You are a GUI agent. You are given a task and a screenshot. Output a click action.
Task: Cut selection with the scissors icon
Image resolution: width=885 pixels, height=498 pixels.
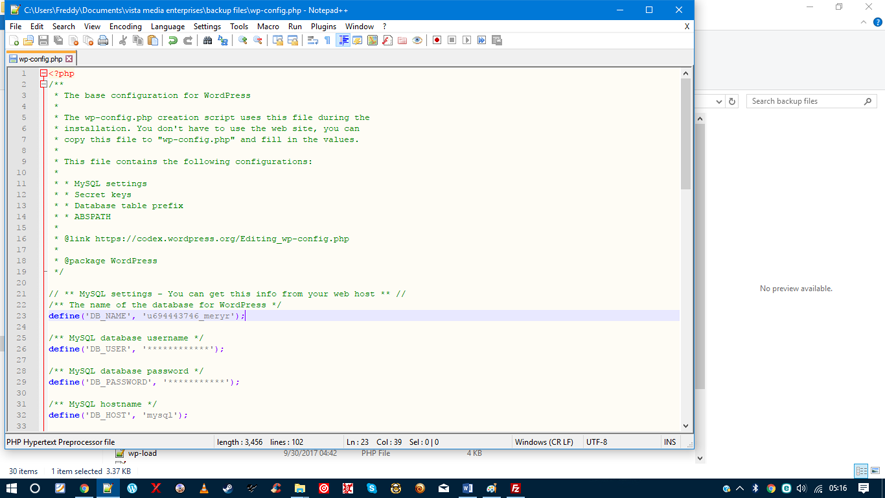(x=122, y=40)
